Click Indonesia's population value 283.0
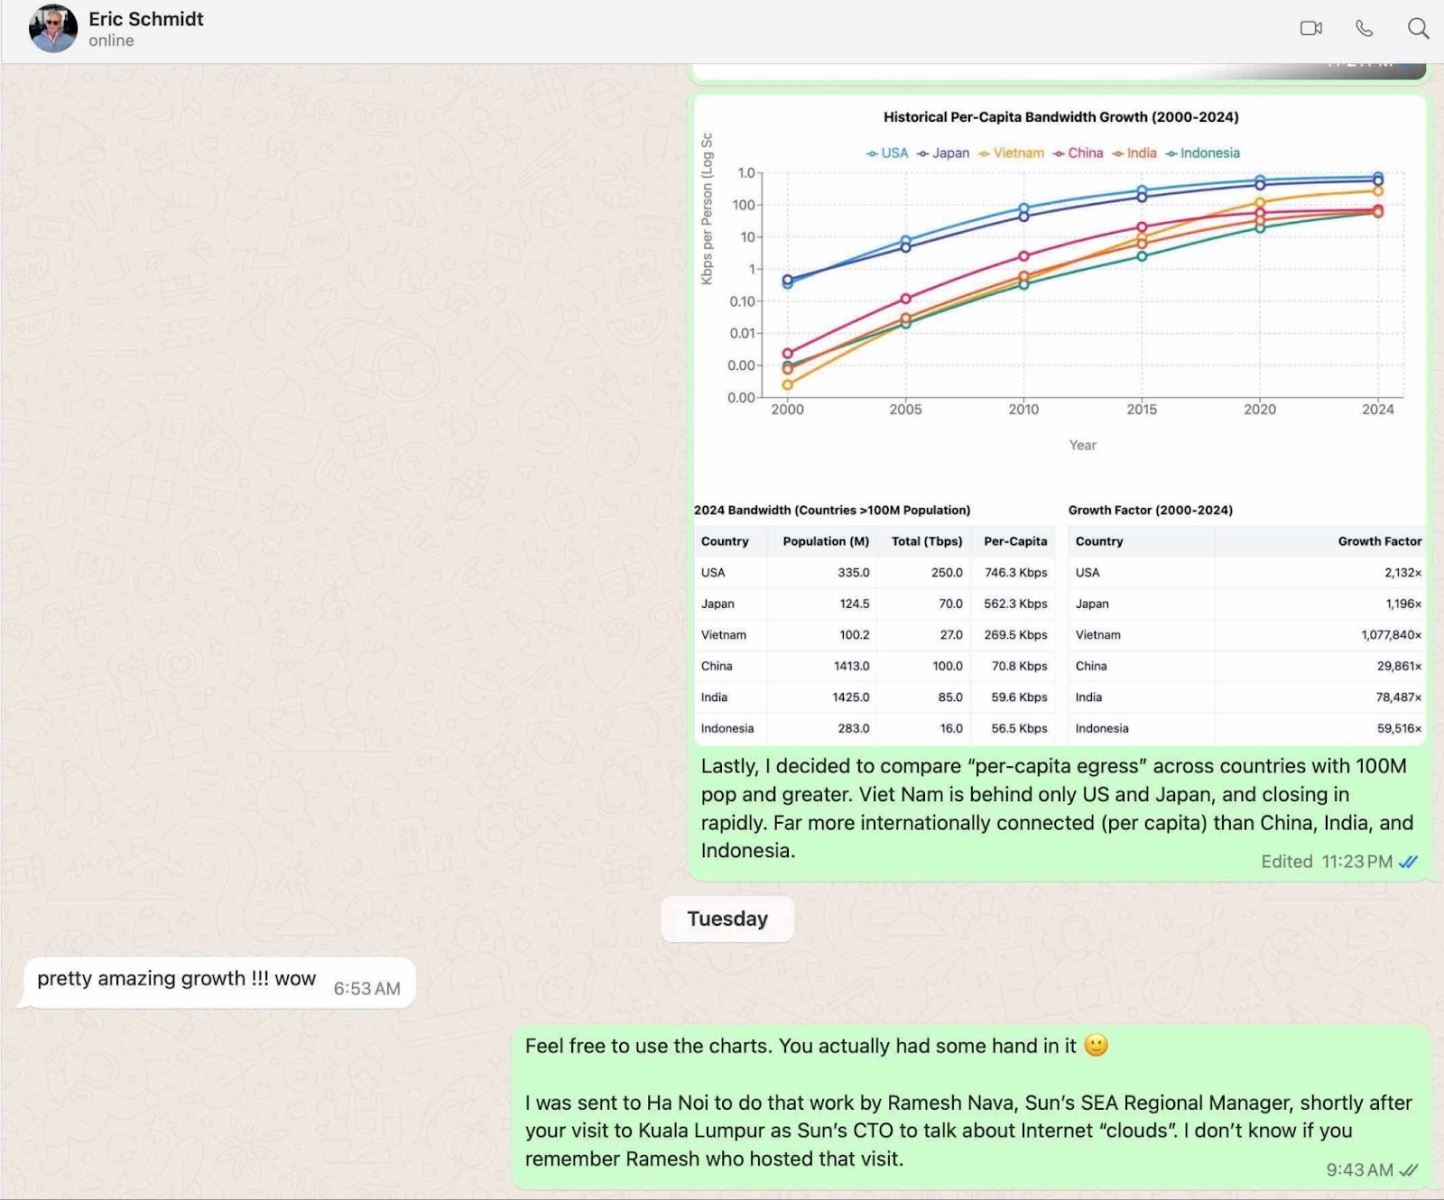Image resolution: width=1444 pixels, height=1200 pixels. click(854, 728)
